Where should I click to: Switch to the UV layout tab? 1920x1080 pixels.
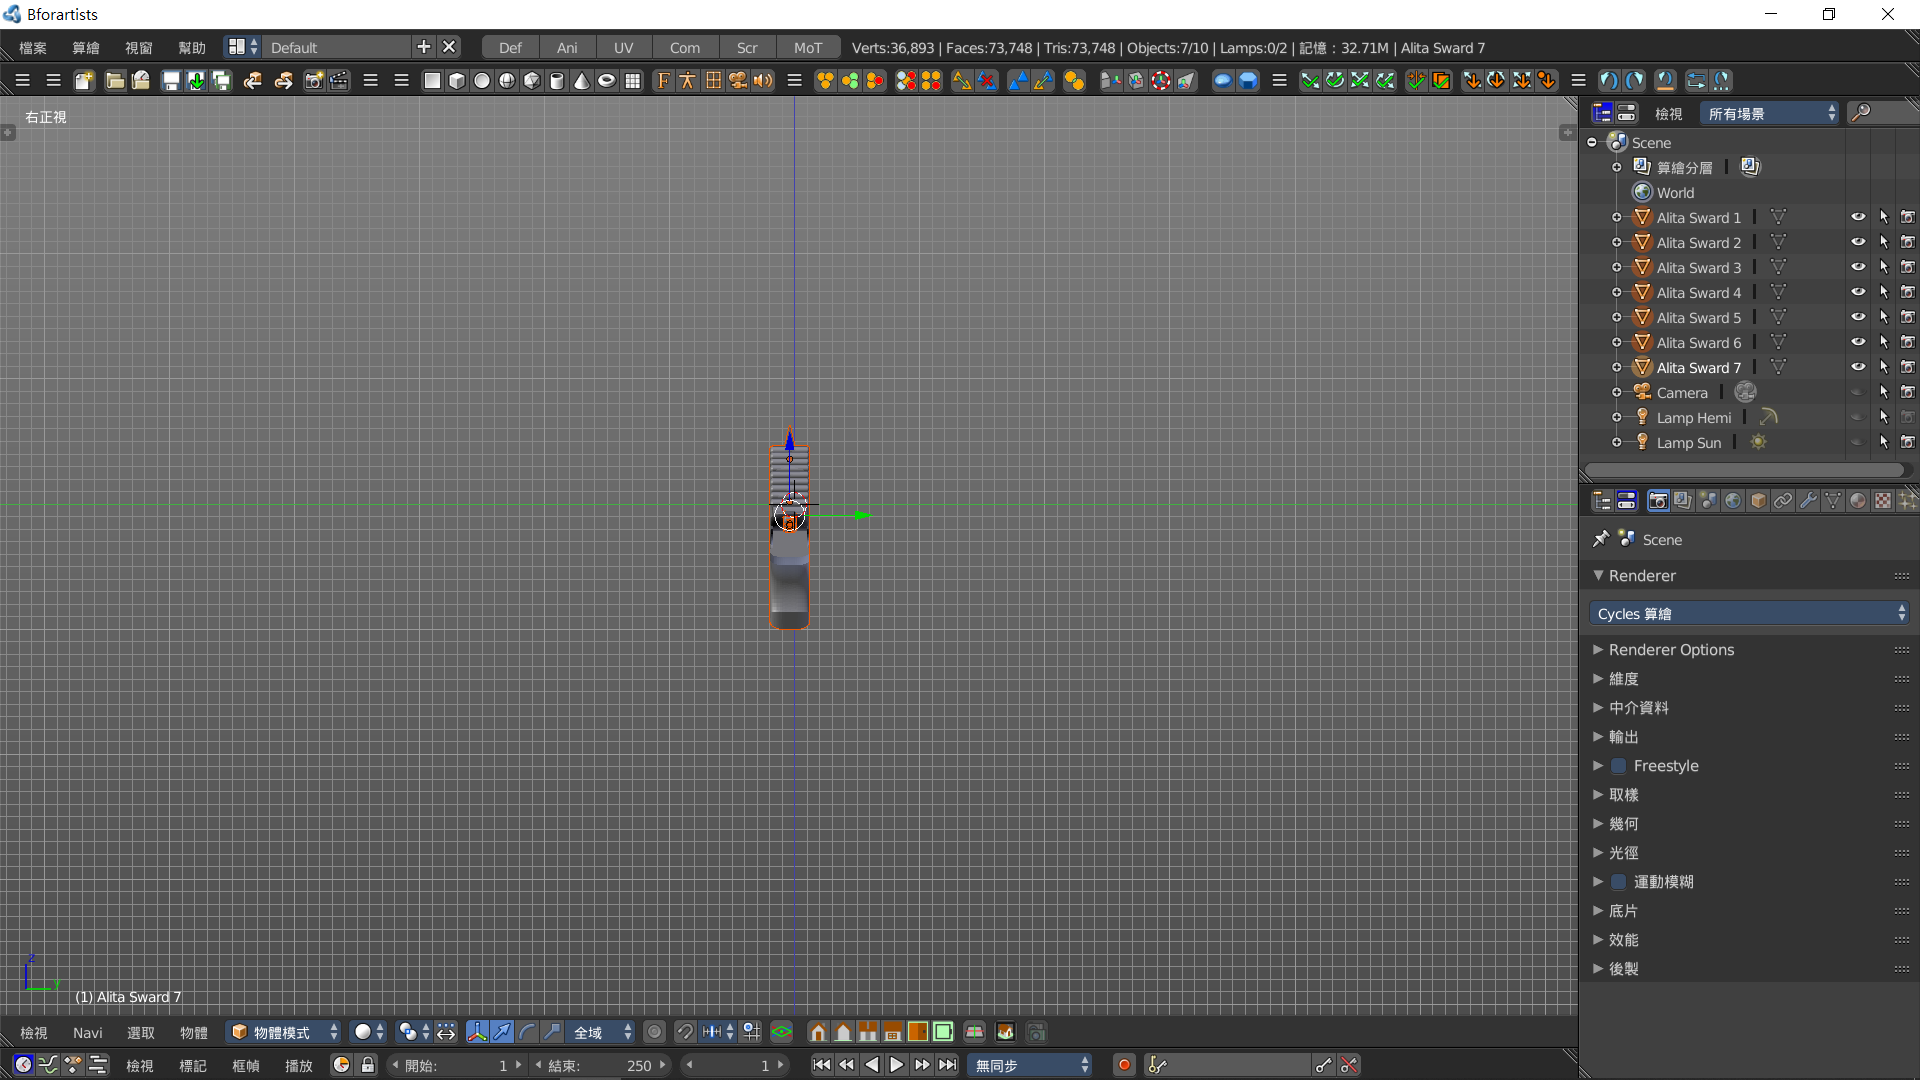(623, 48)
